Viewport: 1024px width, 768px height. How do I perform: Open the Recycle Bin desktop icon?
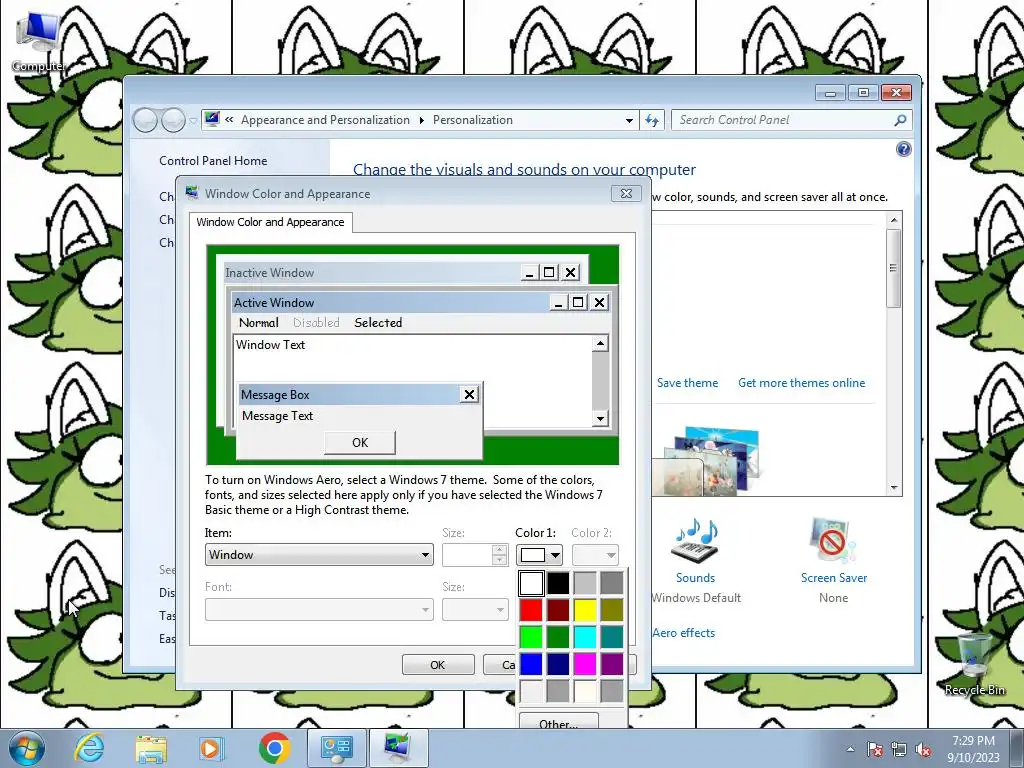click(974, 665)
